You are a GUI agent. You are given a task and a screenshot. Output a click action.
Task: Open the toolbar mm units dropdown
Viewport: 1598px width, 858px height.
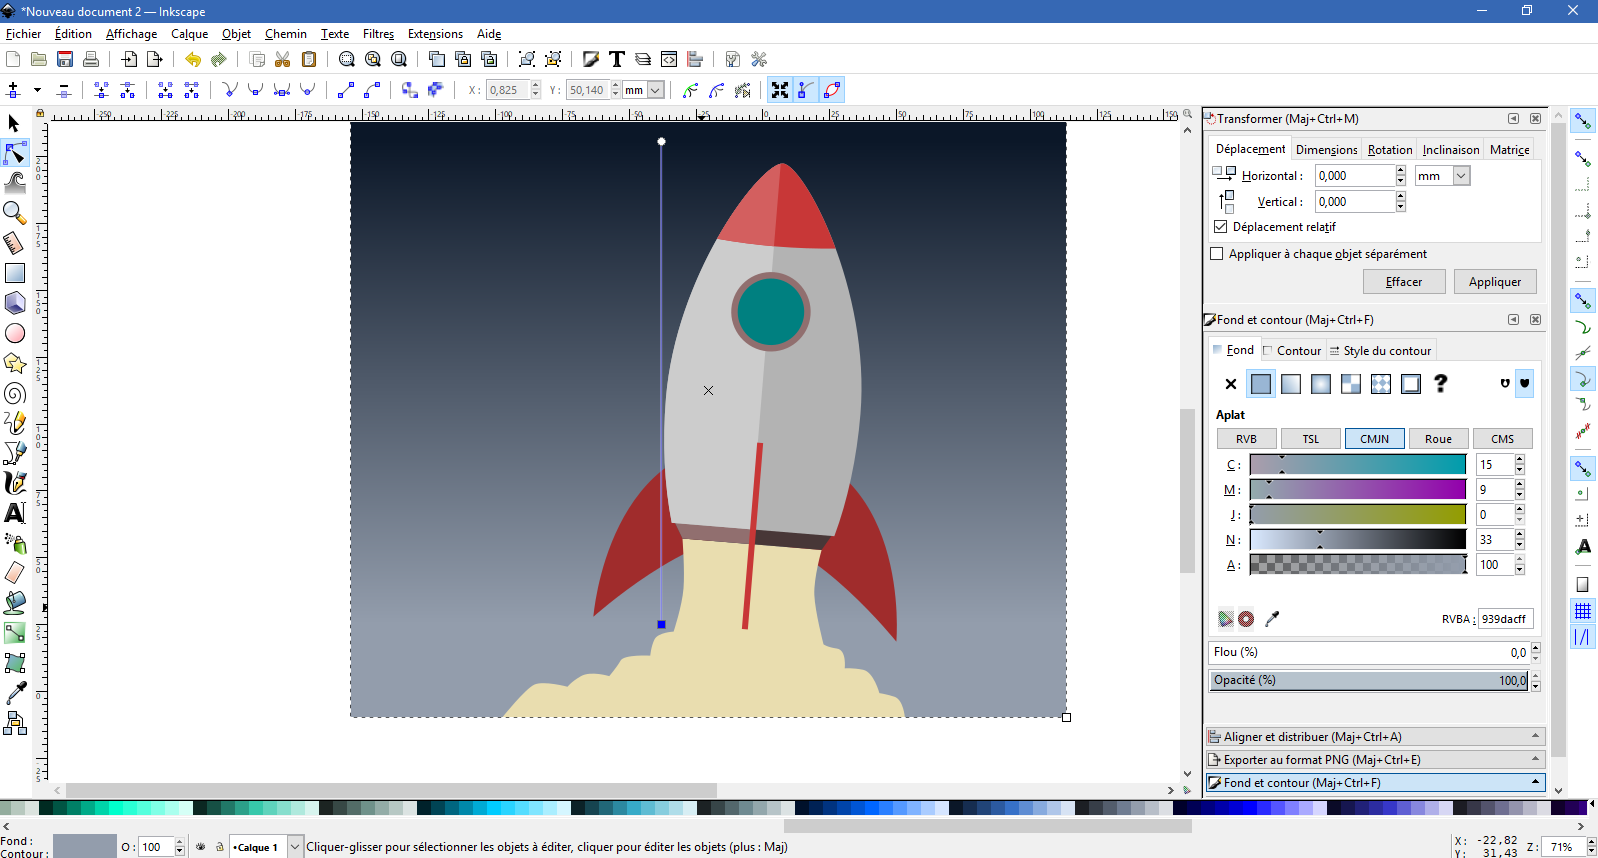point(656,90)
